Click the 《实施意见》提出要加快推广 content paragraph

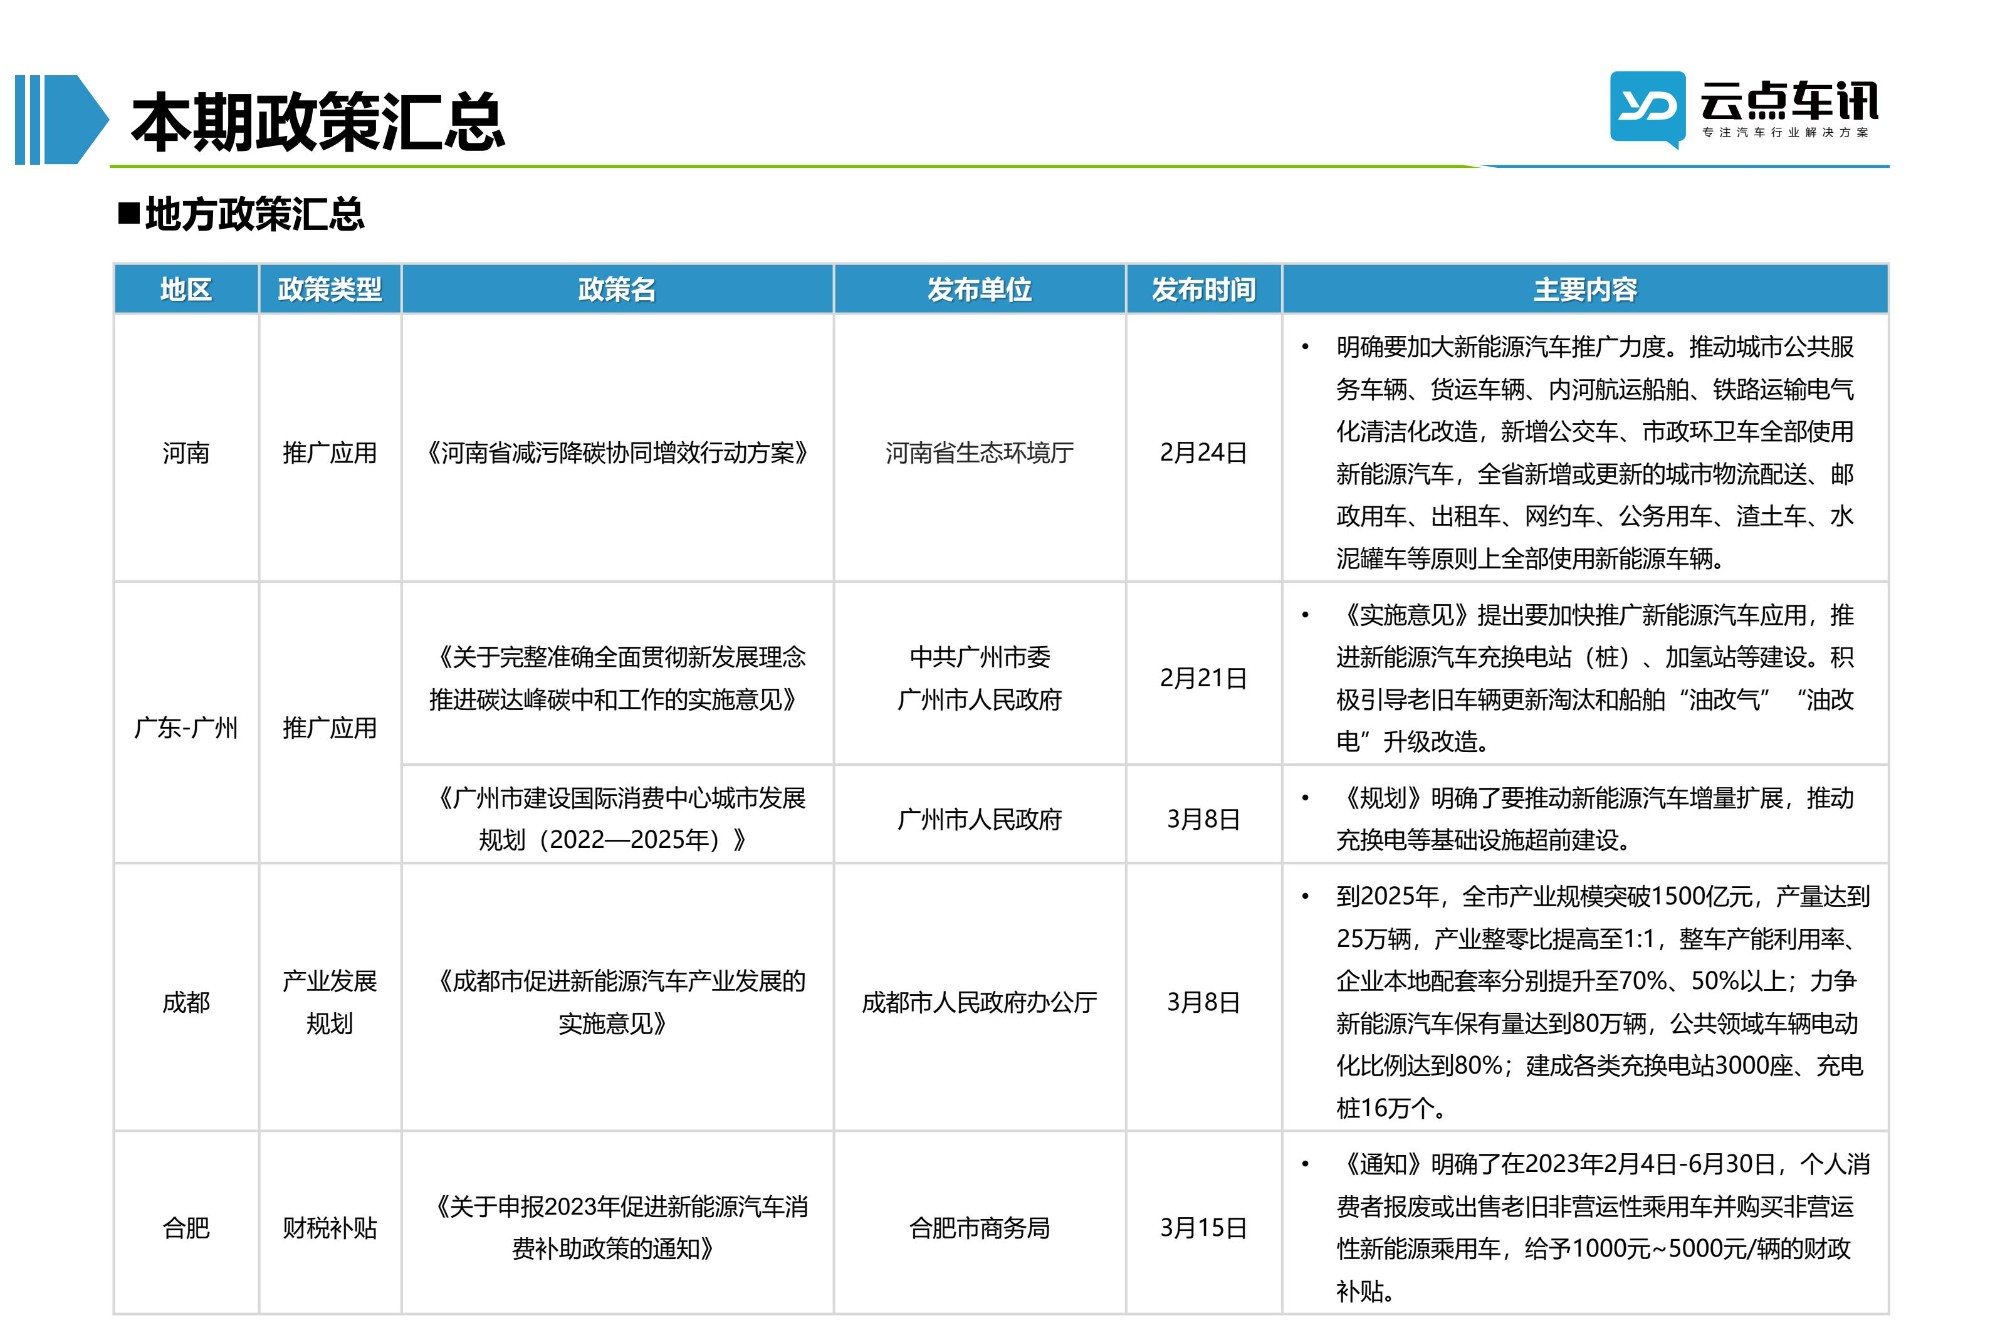[x=1595, y=678]
